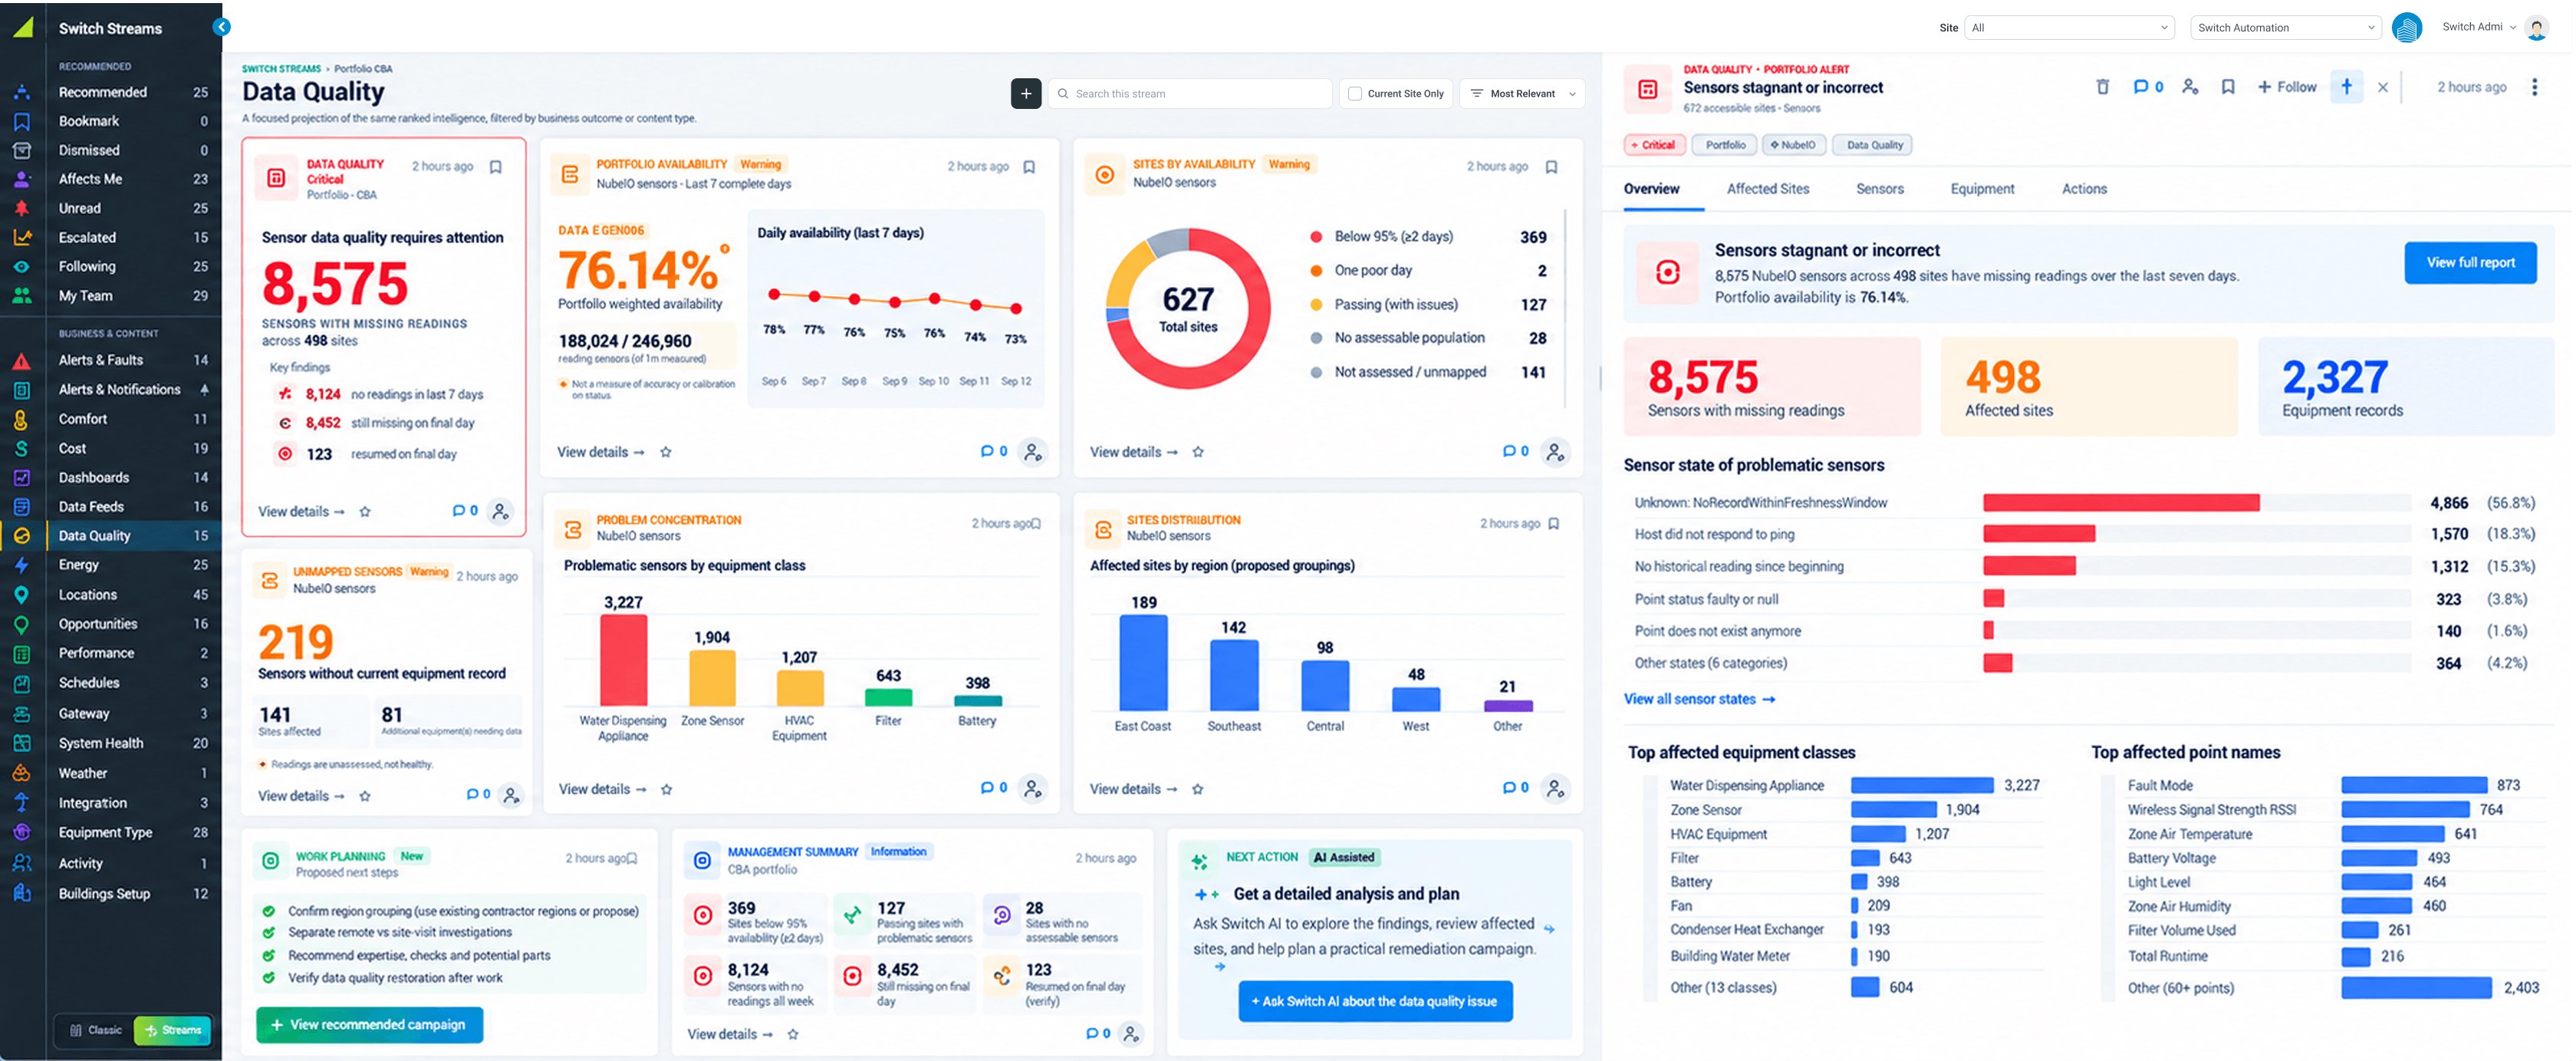Click the Search this stream field
This screenshot has height=1061, width=2576.
pyautogui.click(x=1190, y=93)
